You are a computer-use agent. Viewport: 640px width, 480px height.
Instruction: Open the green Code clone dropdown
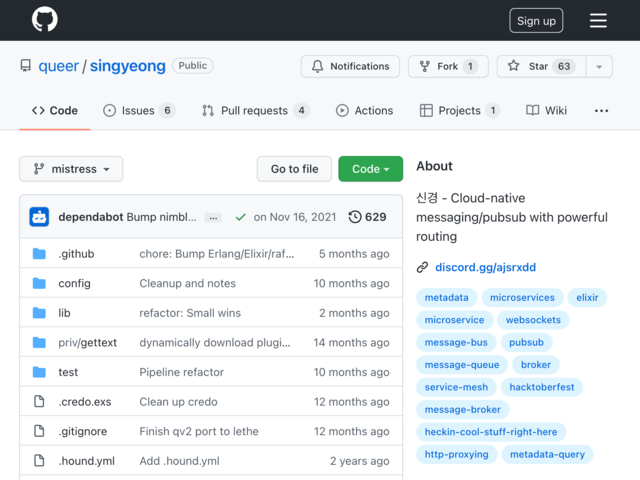371,169
